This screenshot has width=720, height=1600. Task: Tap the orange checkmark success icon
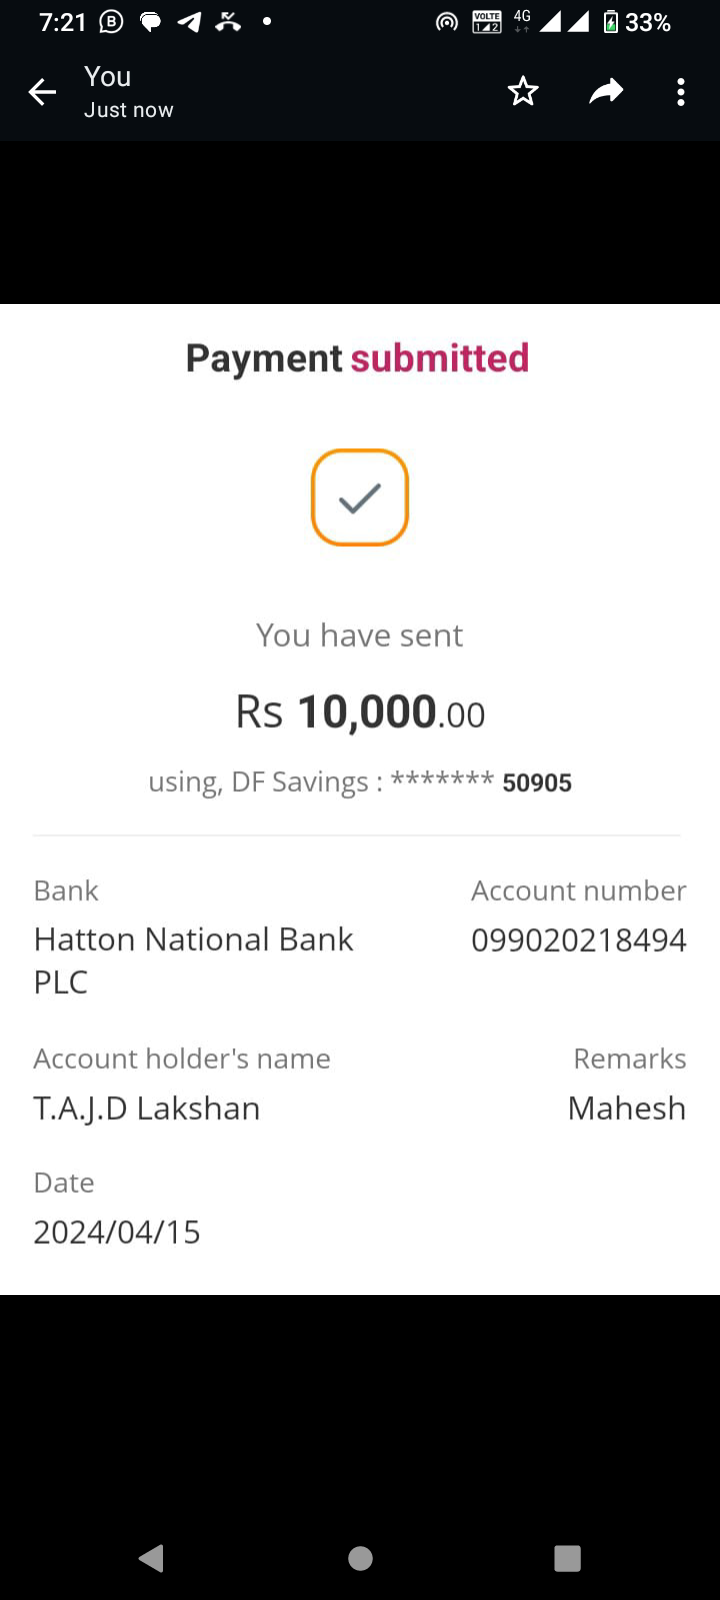click(x=360, y=497)
